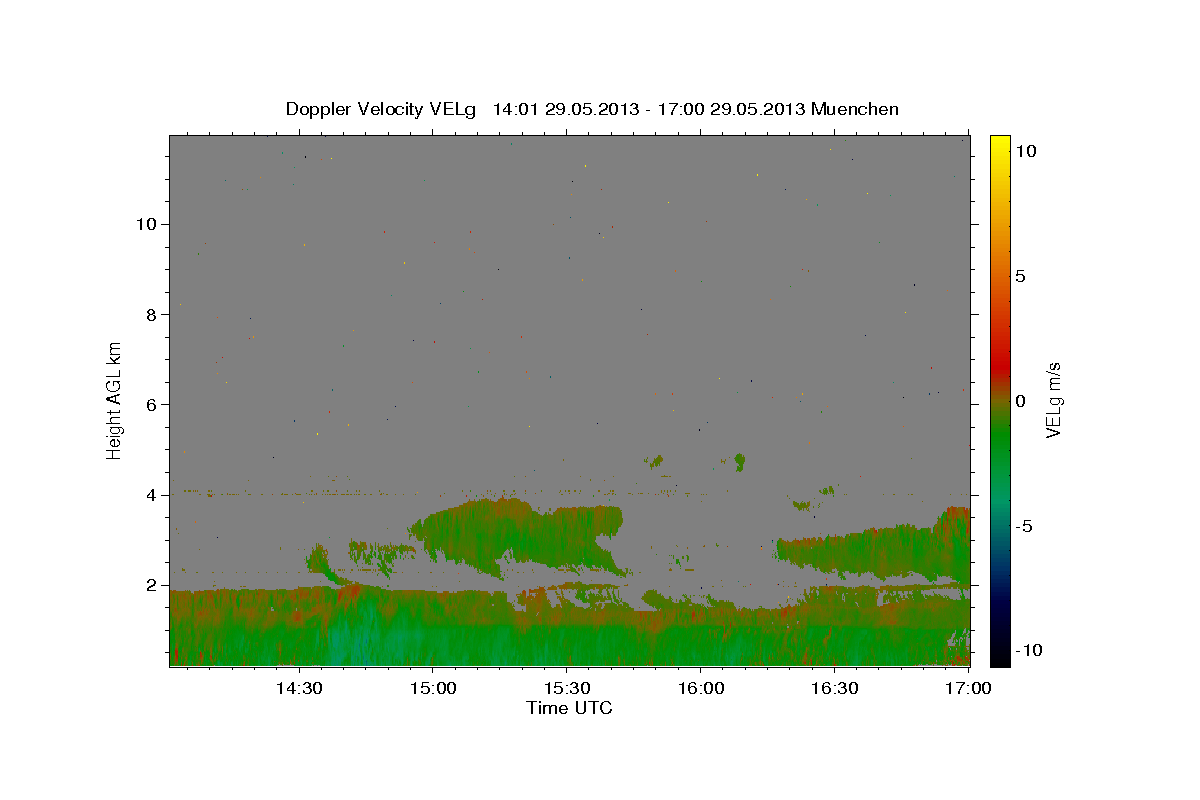Click the 15:30 time tick label
The width and height of the screenshot is (1200, 800).
pos(566,688)
